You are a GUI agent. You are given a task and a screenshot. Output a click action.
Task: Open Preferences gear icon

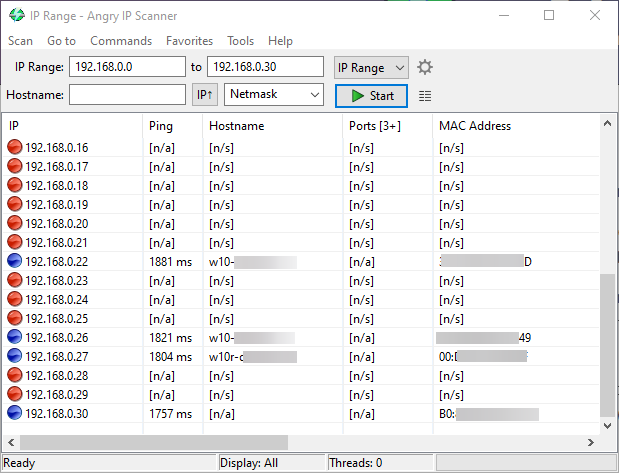pyautogui.click(x=425, y=67)
